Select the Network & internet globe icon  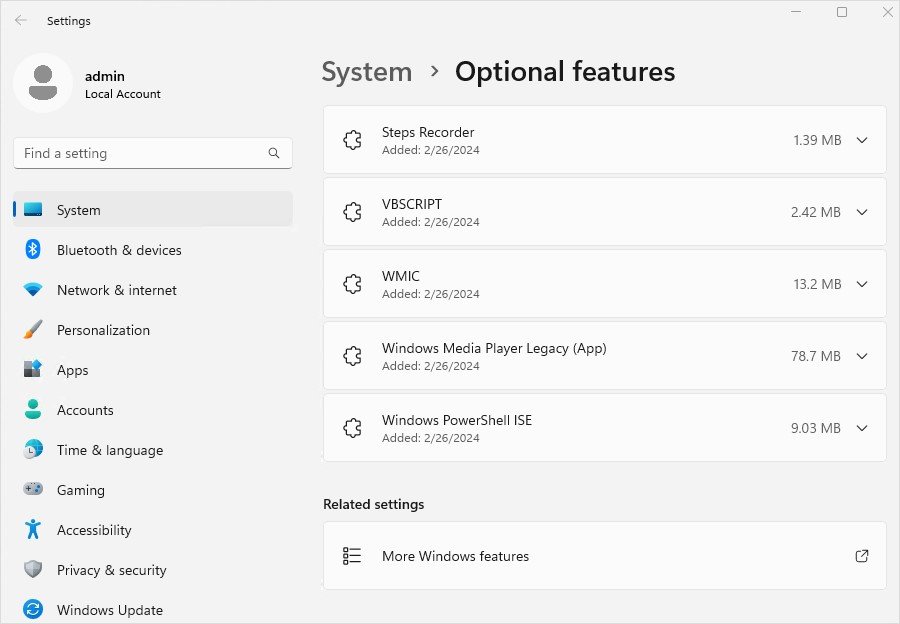click(x=30, y=290)
